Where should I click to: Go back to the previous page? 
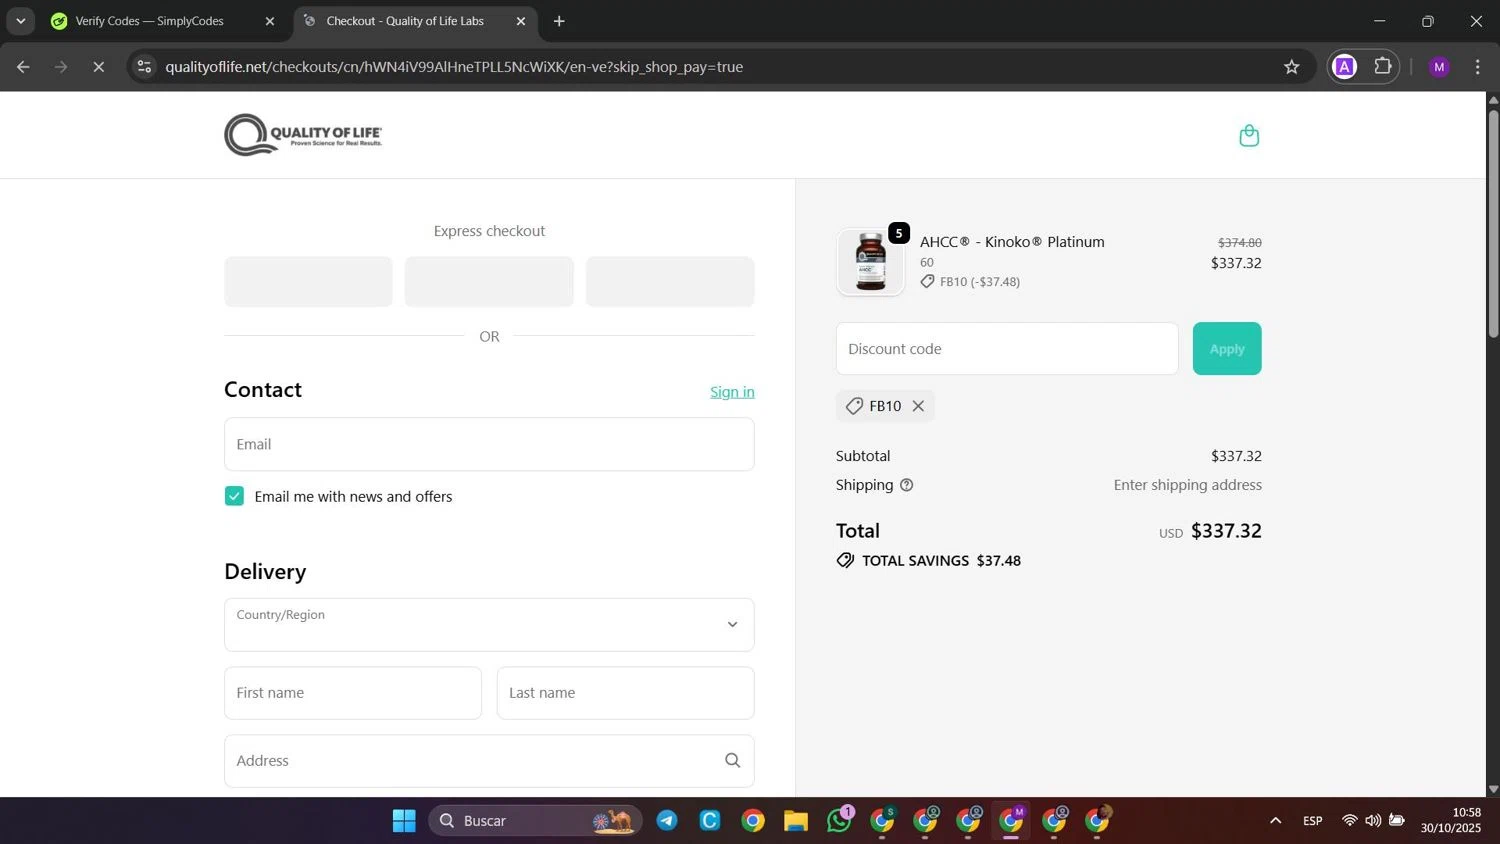[x=23, y=67]
